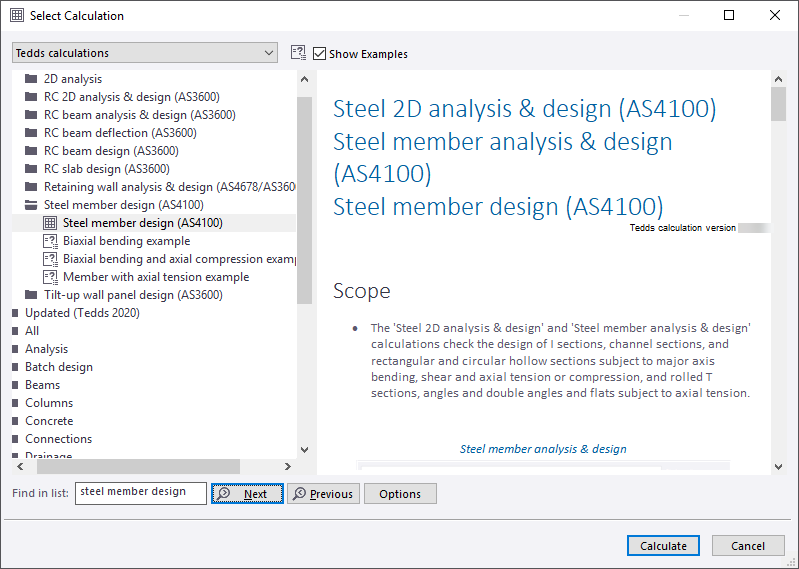The image size is (799, 569).
Task: Click the magnifier icon on the Previous button
Action: coord(299,493)
